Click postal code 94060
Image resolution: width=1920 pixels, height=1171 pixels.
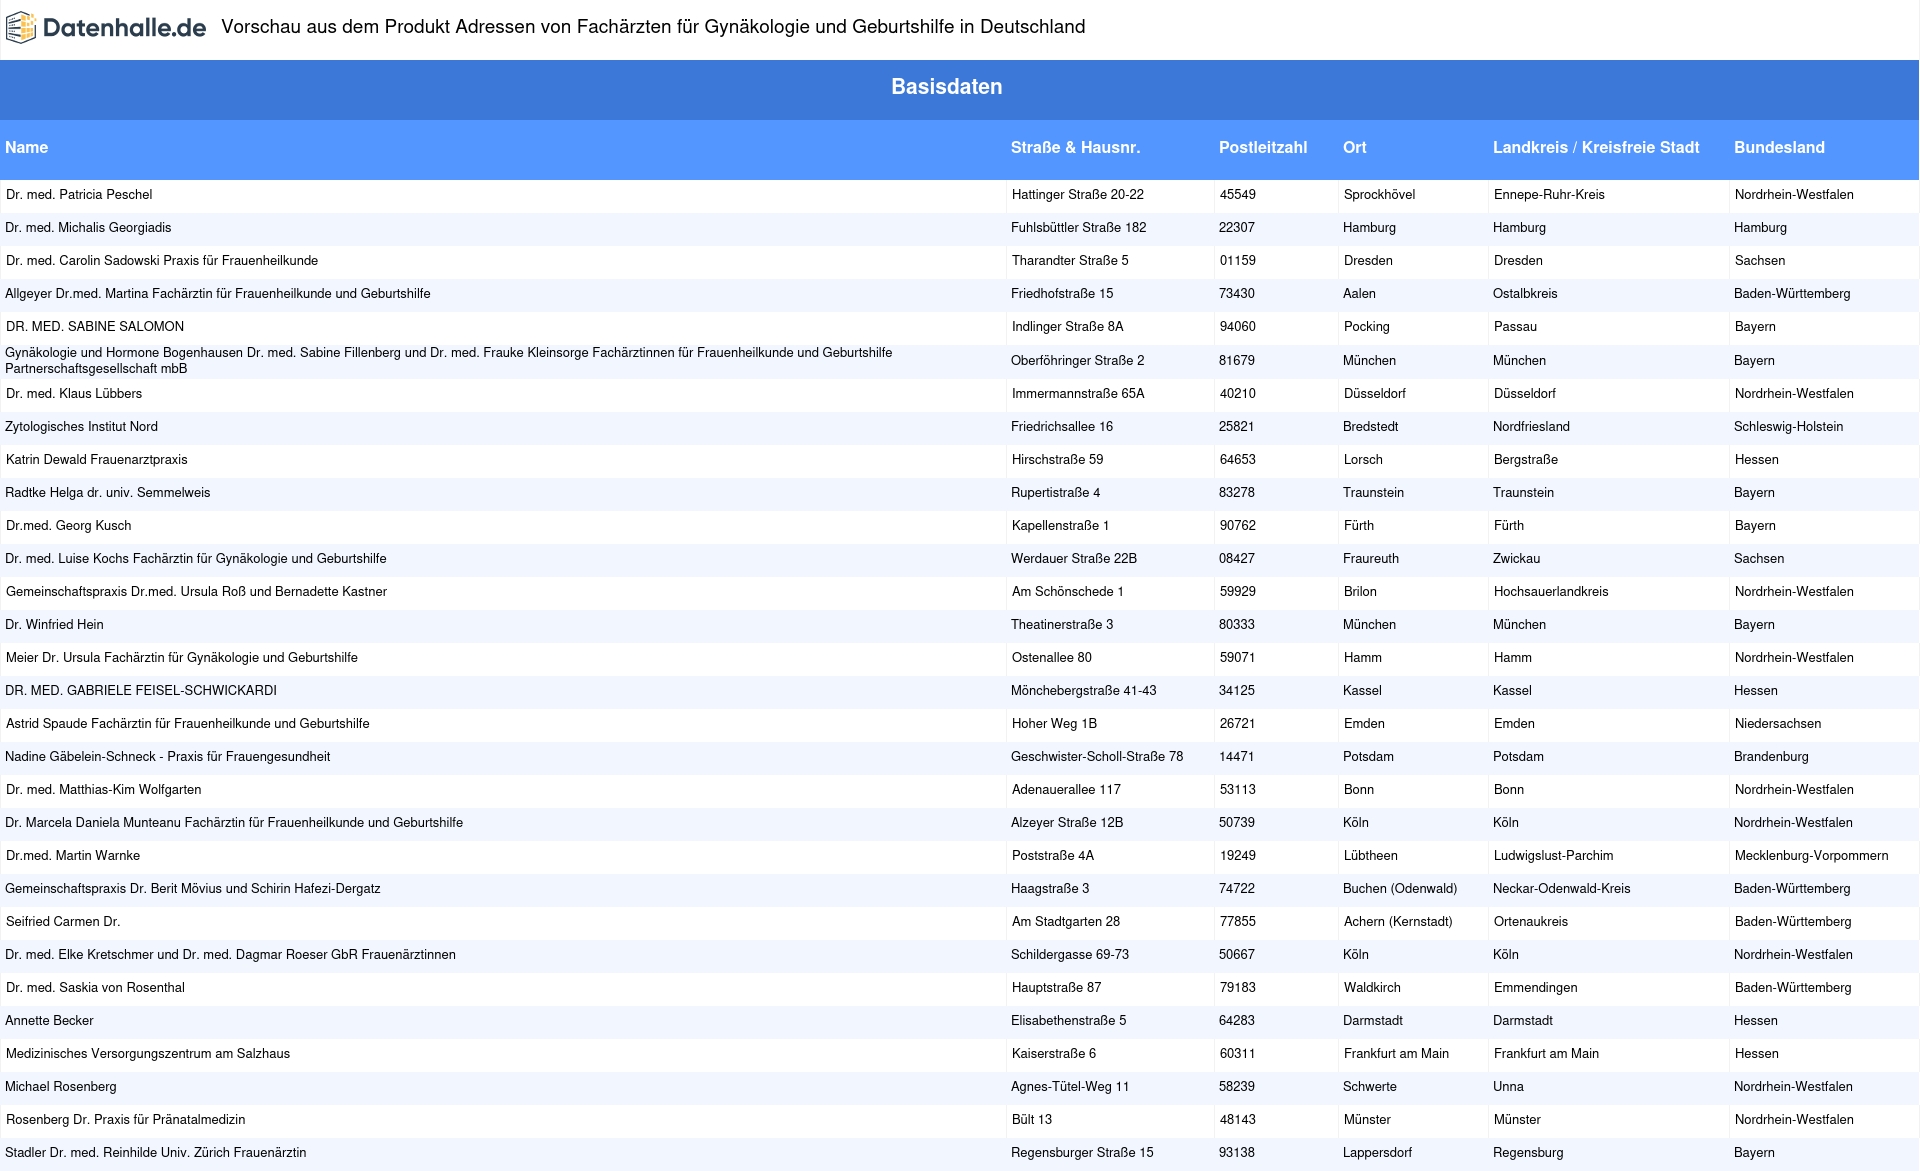1237,327
